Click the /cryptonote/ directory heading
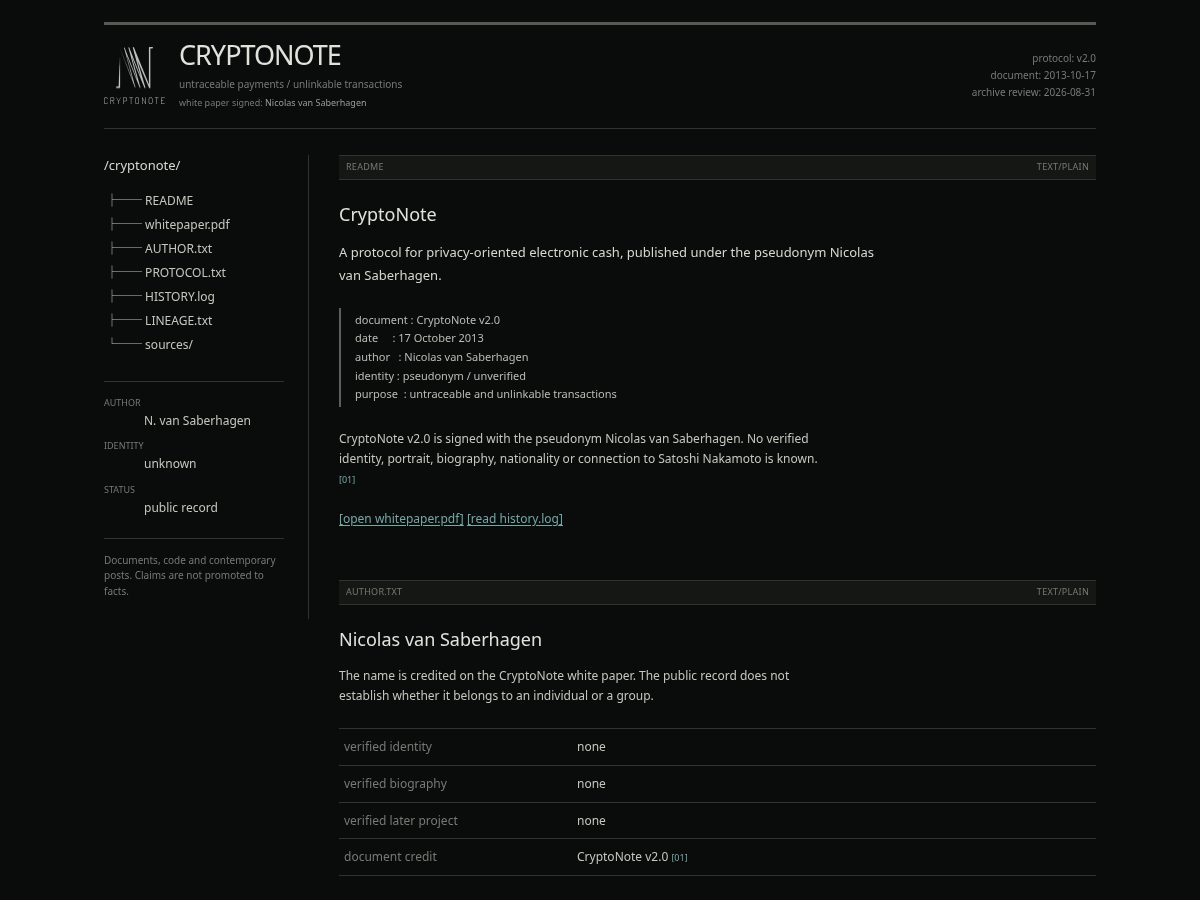 (x=142, y=165)
